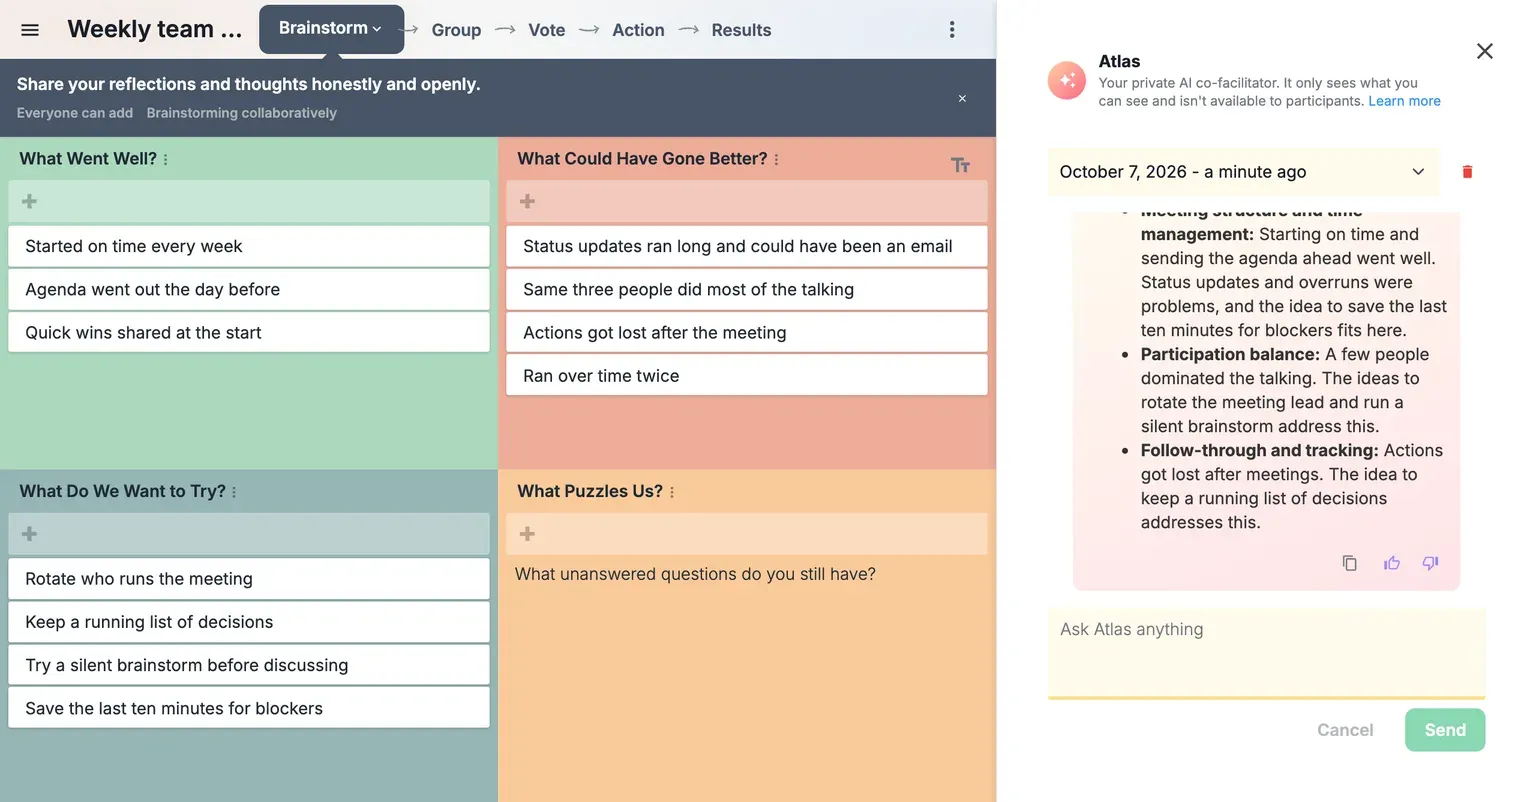This screenshot has height=802, width=1536.
Task: Open What Could Have Gone Better column dots
Action: (776, 159)
